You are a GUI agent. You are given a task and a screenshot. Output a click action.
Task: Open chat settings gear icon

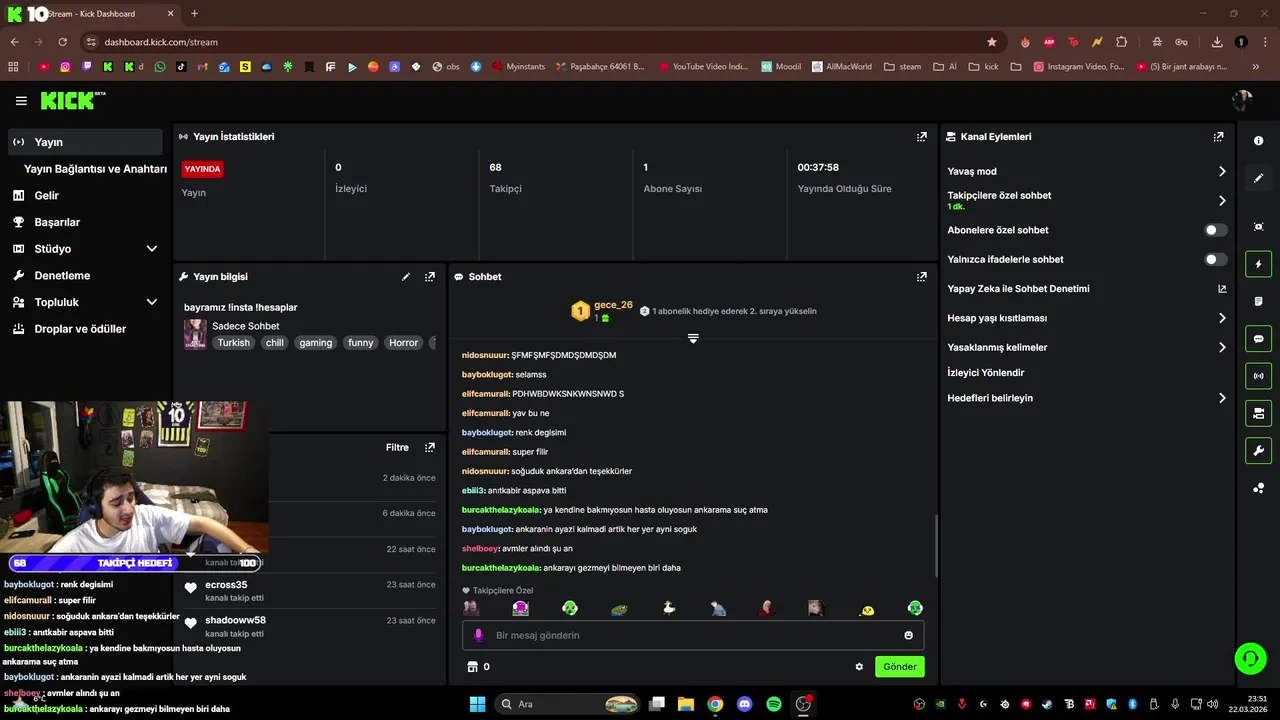click(x=859, y=667)
